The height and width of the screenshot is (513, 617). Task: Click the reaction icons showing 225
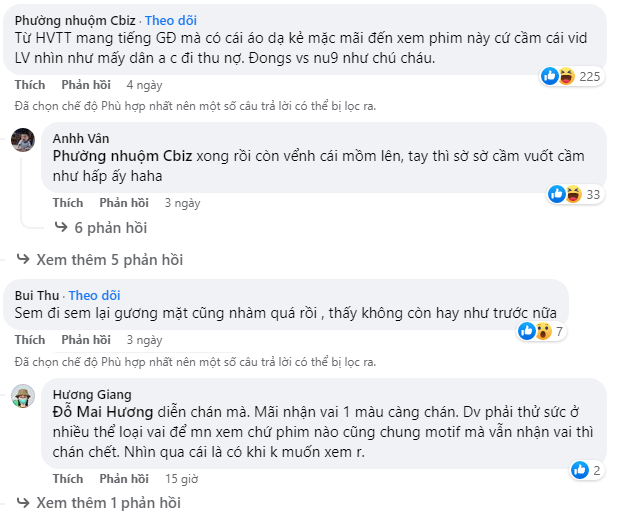coord(557,75)
